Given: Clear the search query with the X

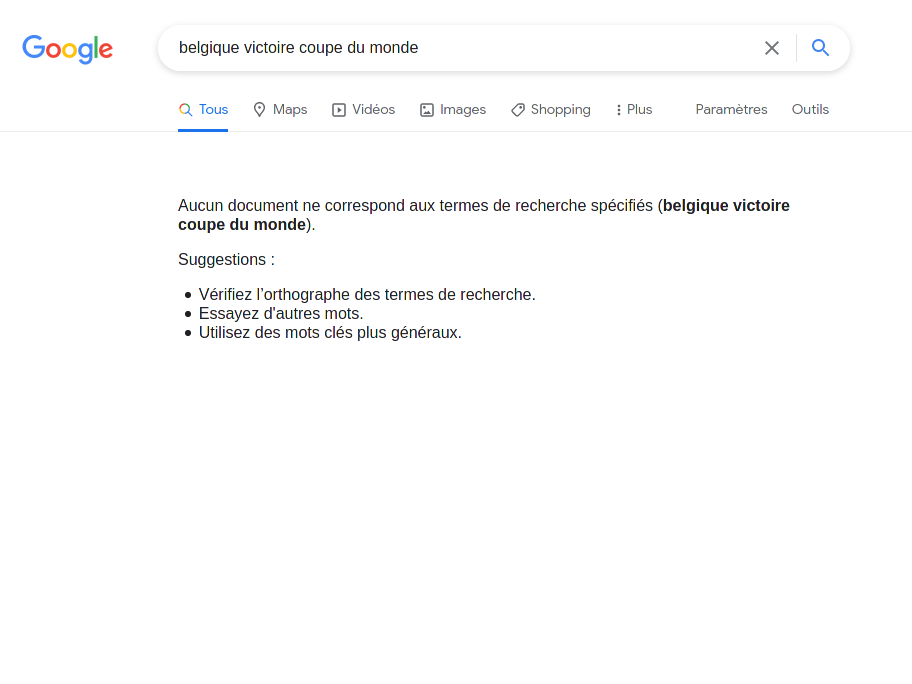Looking at the screenshot, I should pyautogui.click(x=771, y=48).
